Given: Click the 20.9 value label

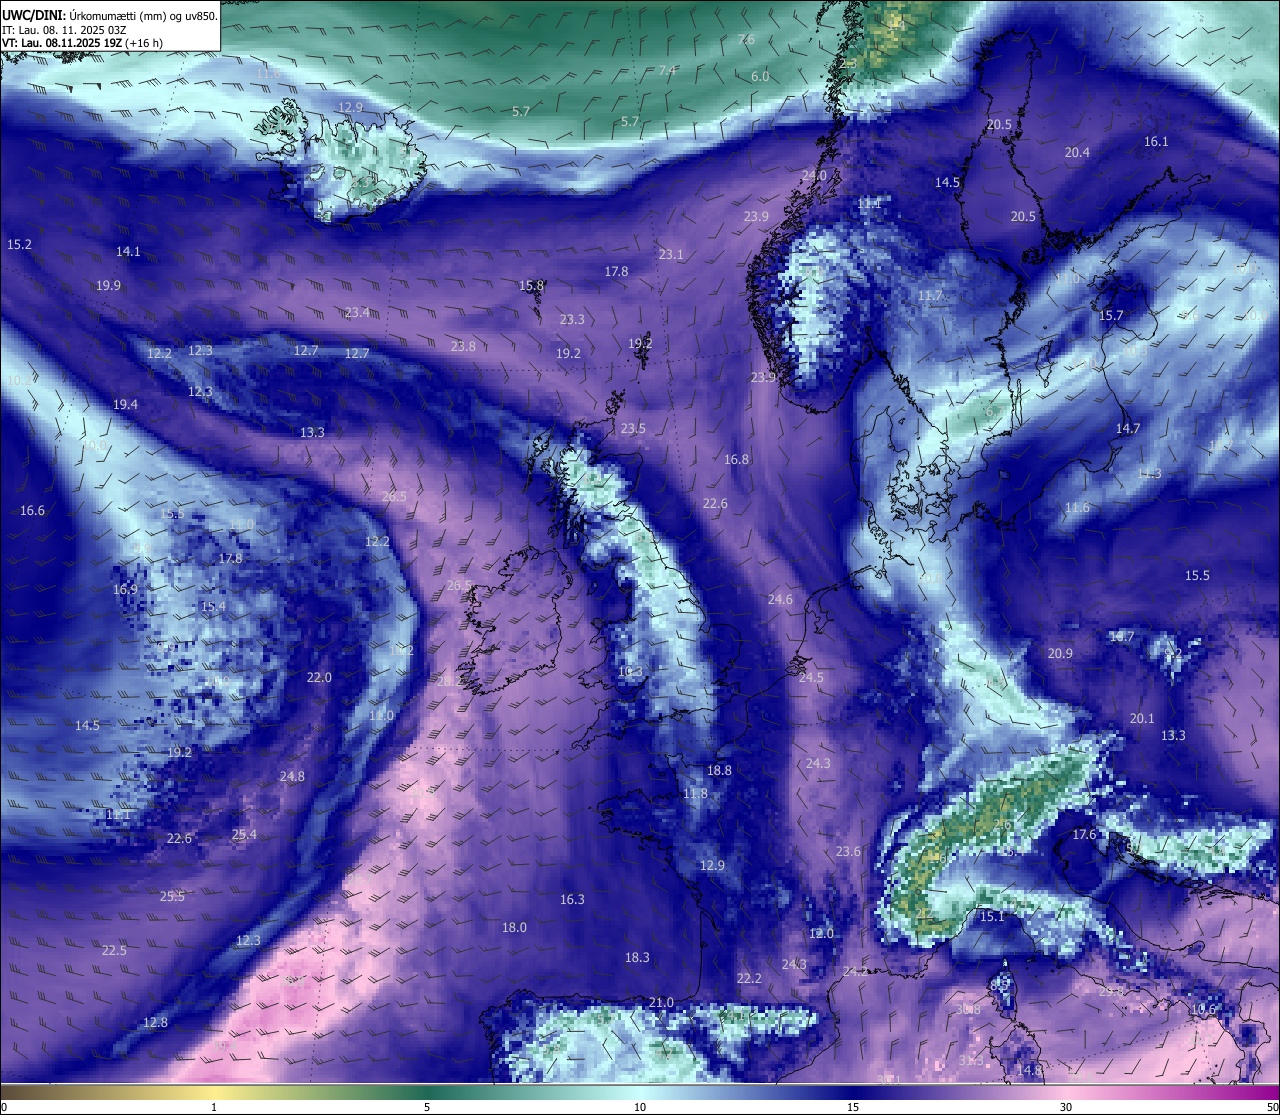Looking at the screenshot, I should 1060,654.
